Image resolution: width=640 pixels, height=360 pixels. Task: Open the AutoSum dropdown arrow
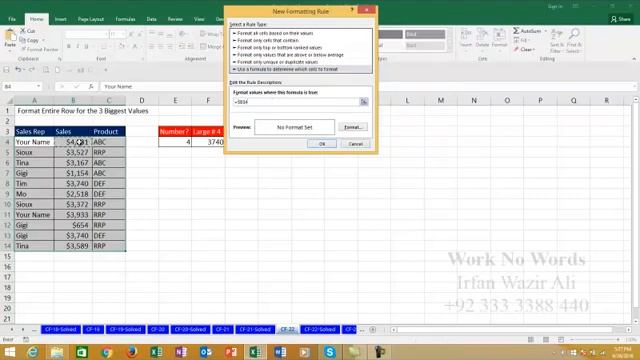click(x=545, y=31)
